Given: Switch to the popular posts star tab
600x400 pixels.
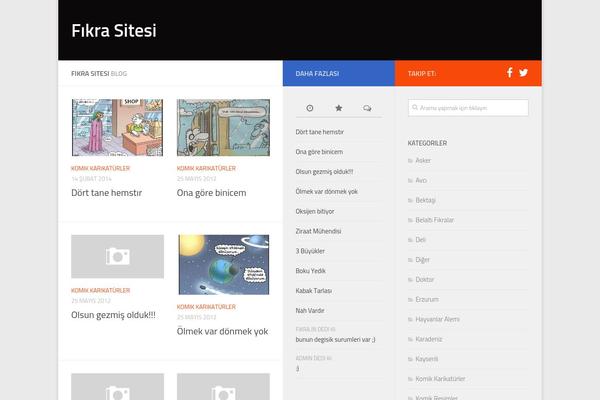Looking at the screenshot, I should click(338, 107).
